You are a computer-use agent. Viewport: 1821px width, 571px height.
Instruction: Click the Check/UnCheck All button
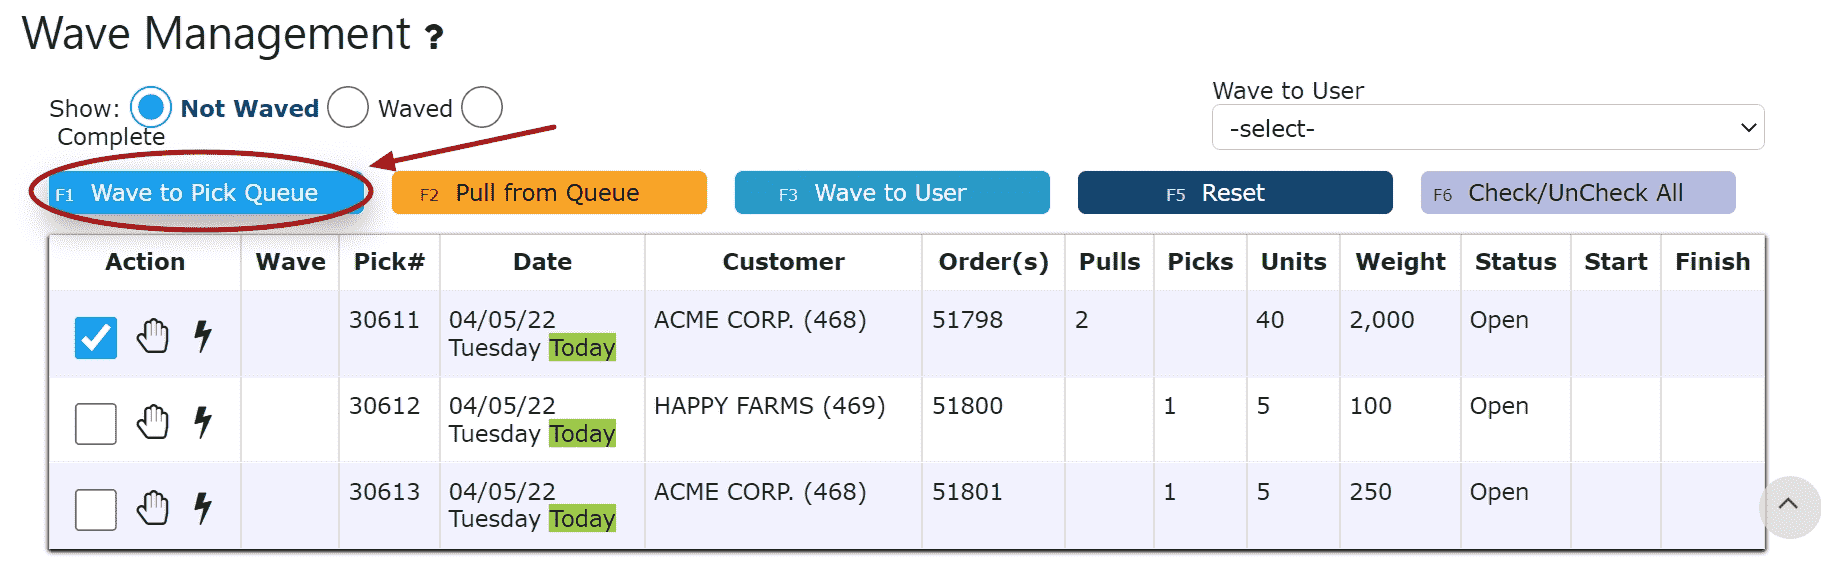[1578, 193]
